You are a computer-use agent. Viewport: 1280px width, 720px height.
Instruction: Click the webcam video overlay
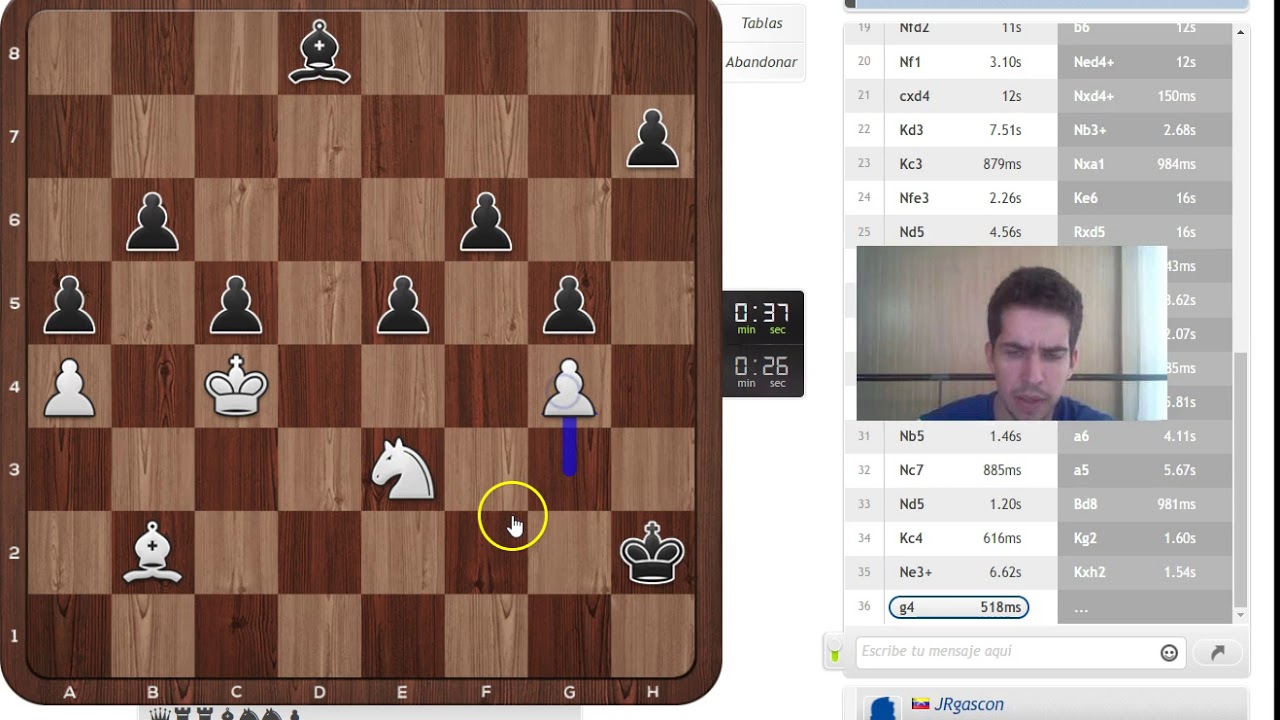pyautogui.click(x=1011, y=333)
